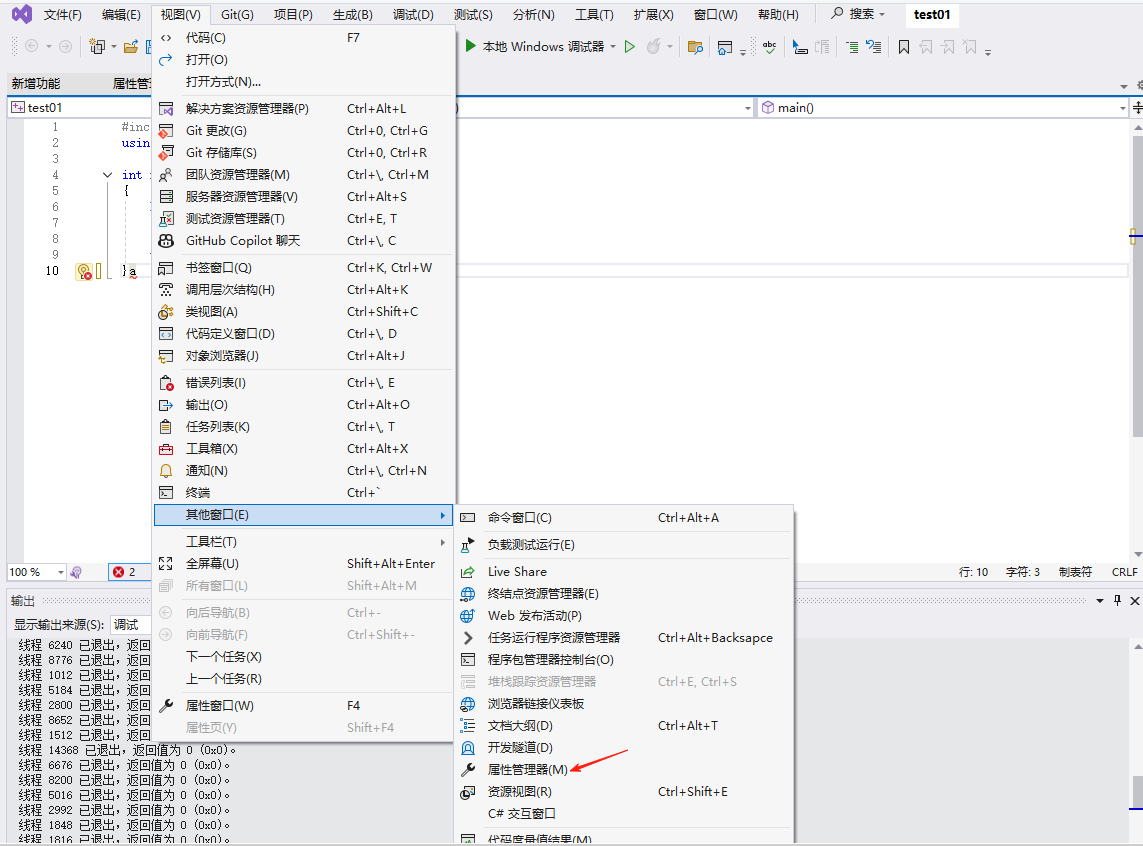Open 通知(N) bell entry

point(303,471)
